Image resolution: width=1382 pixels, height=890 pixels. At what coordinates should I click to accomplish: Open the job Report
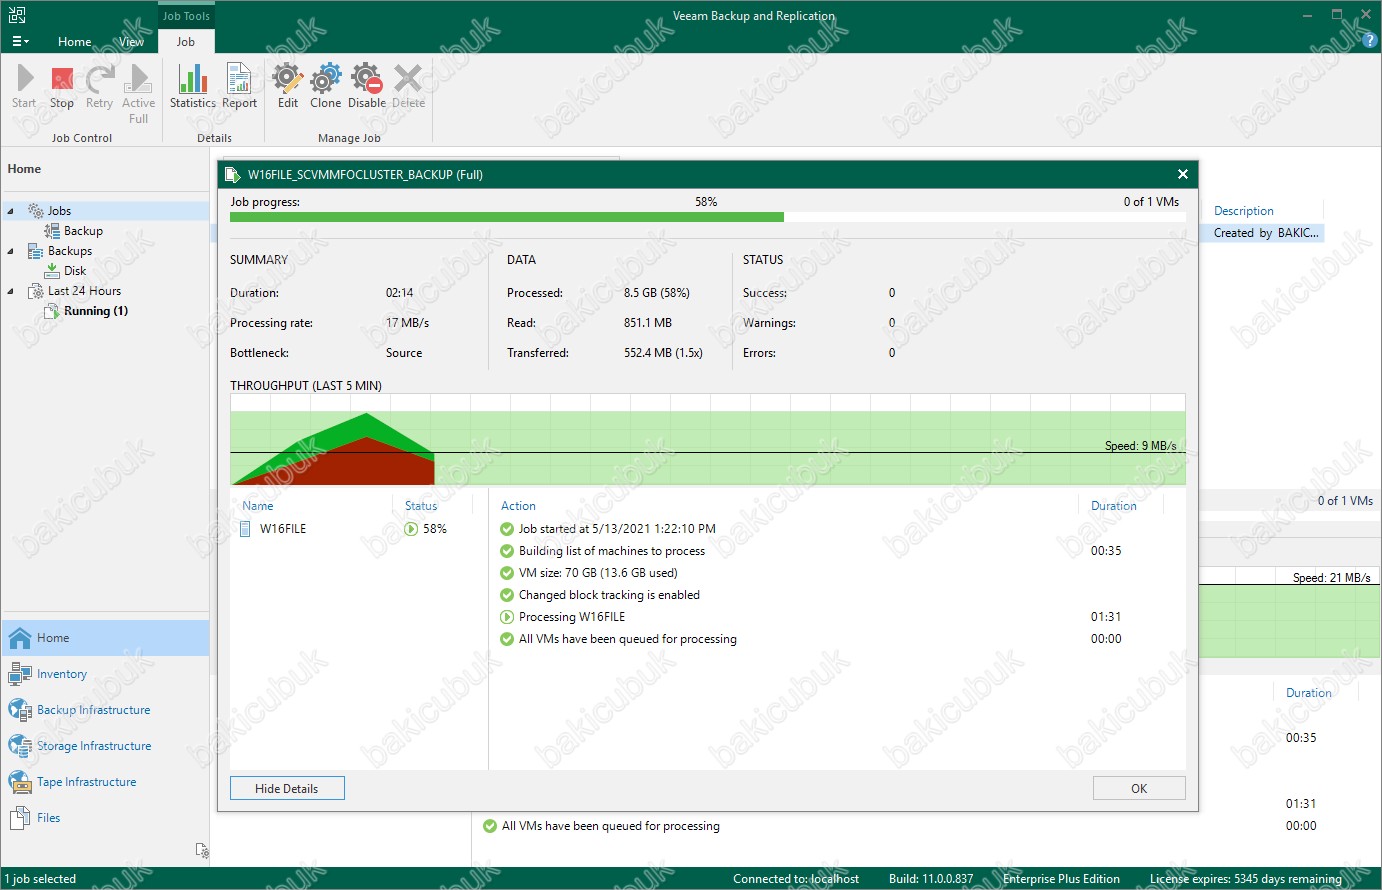pos(239,86)
